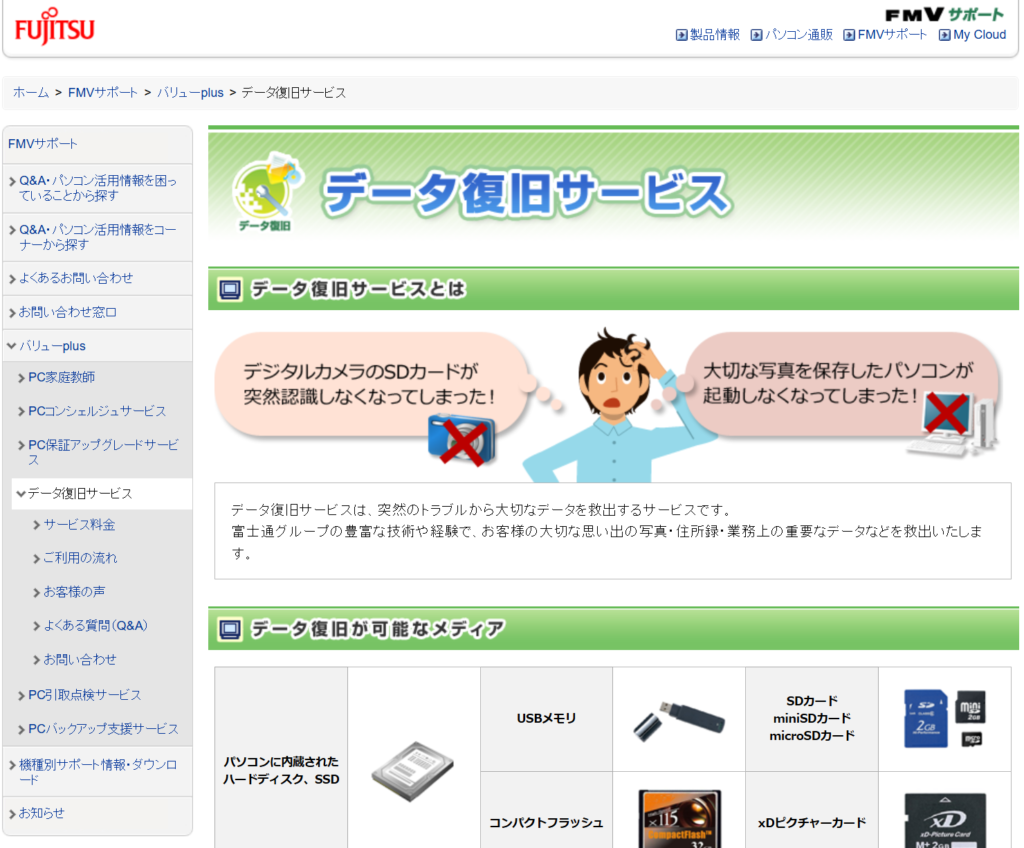Click the crossed-out digital camera icon
The height and width of the screenshot is (848, 1024).
pos(461,438)
